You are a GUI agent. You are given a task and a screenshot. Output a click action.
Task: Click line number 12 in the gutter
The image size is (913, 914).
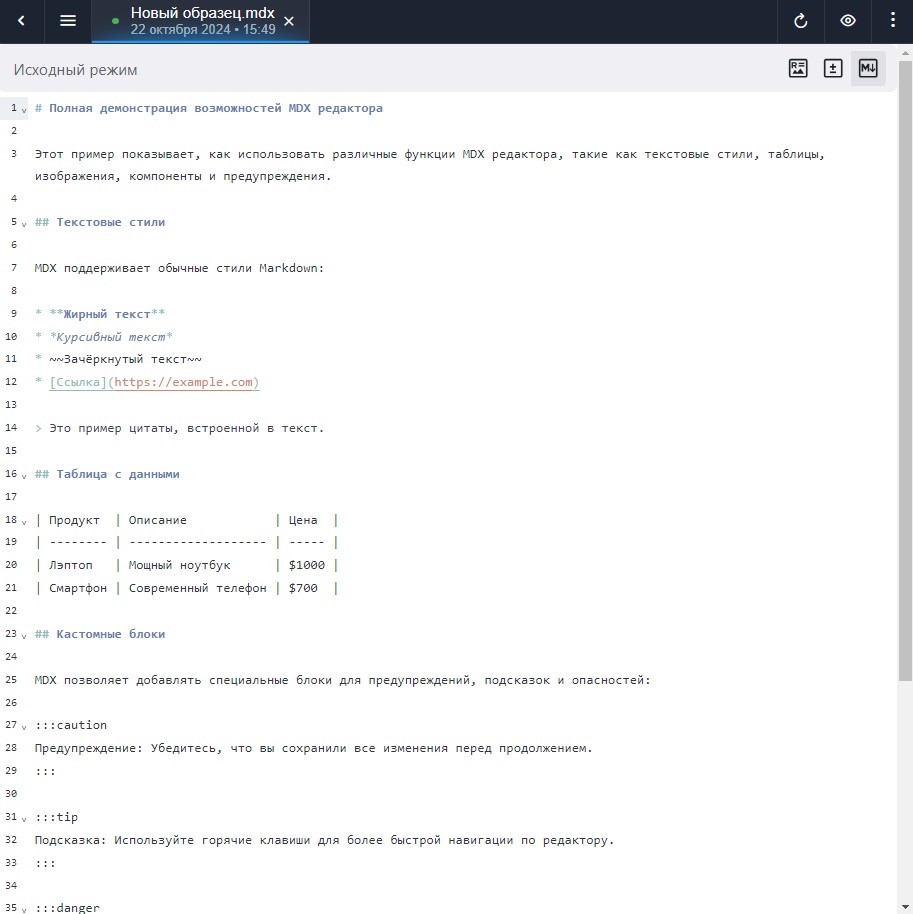[x=11, y=382]
